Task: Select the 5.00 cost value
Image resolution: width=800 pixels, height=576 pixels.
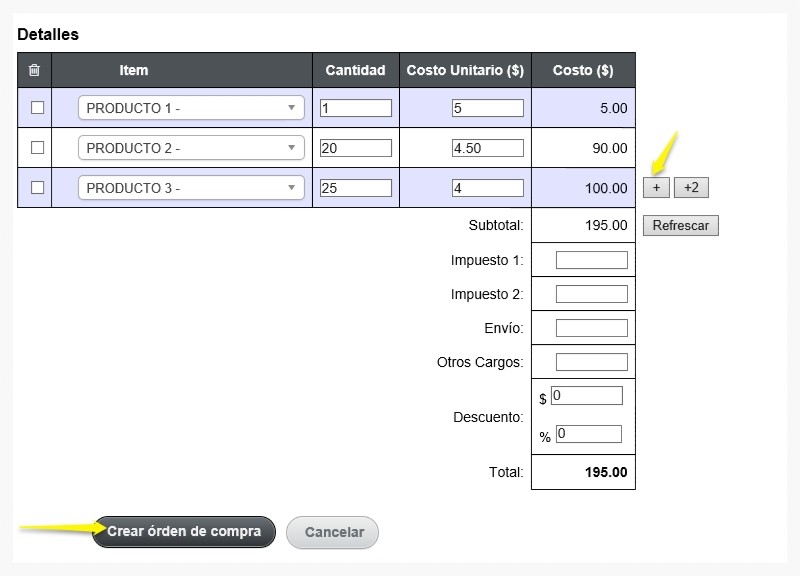Action: click(x=613, y=108)
